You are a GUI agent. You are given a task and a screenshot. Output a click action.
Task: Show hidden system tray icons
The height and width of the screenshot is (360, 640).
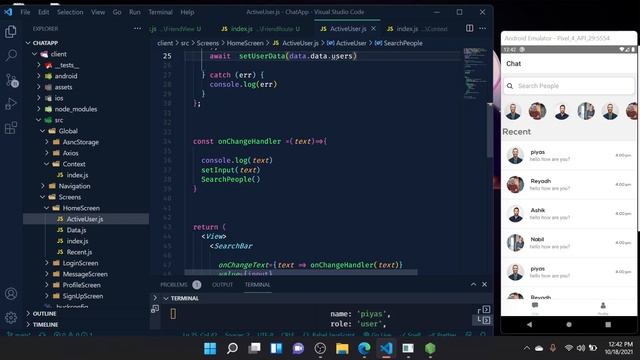coord(527,348)
